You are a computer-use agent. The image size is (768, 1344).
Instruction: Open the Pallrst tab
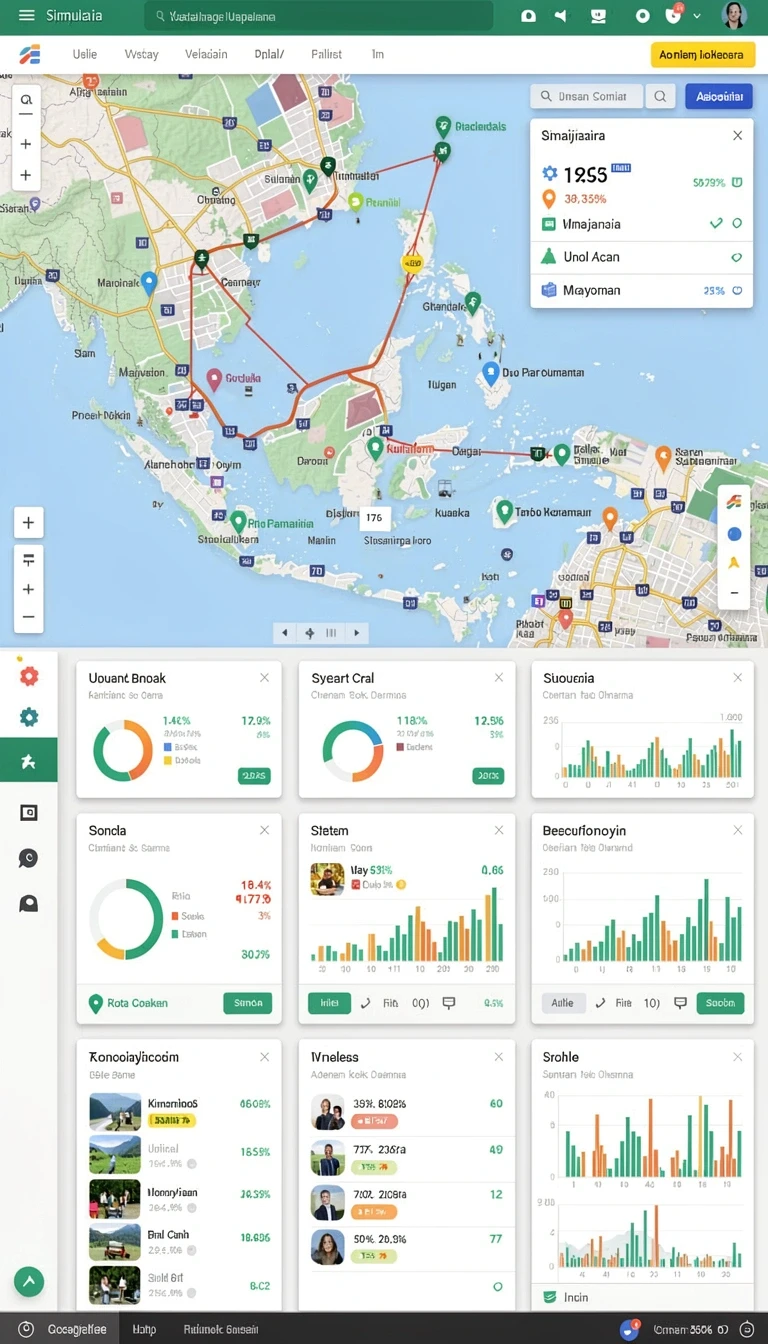tap(327, 55)
